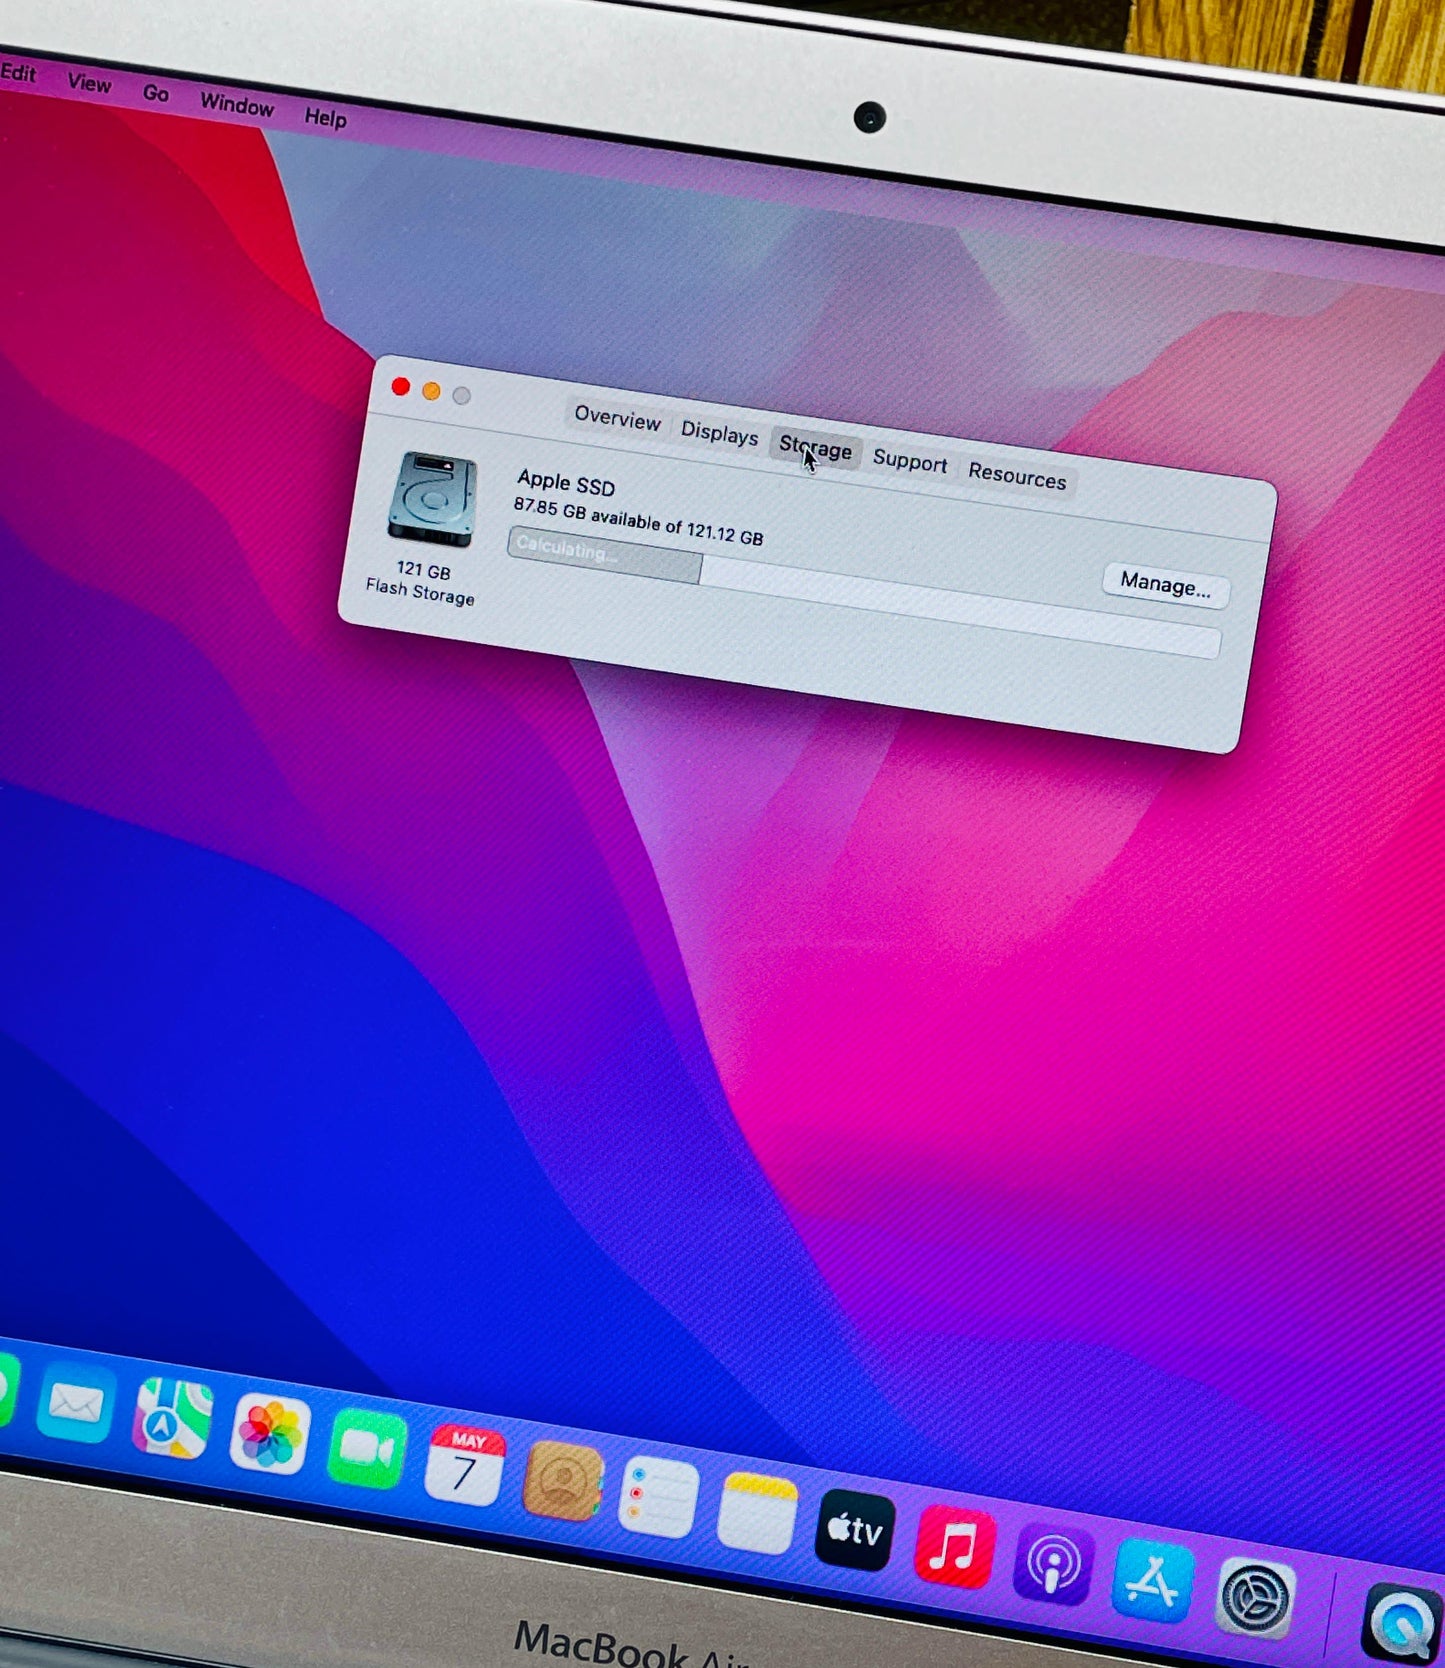Screen dimensions: 1445x1668
Task: Click the Apple SSD title
Action: [566, 483]
